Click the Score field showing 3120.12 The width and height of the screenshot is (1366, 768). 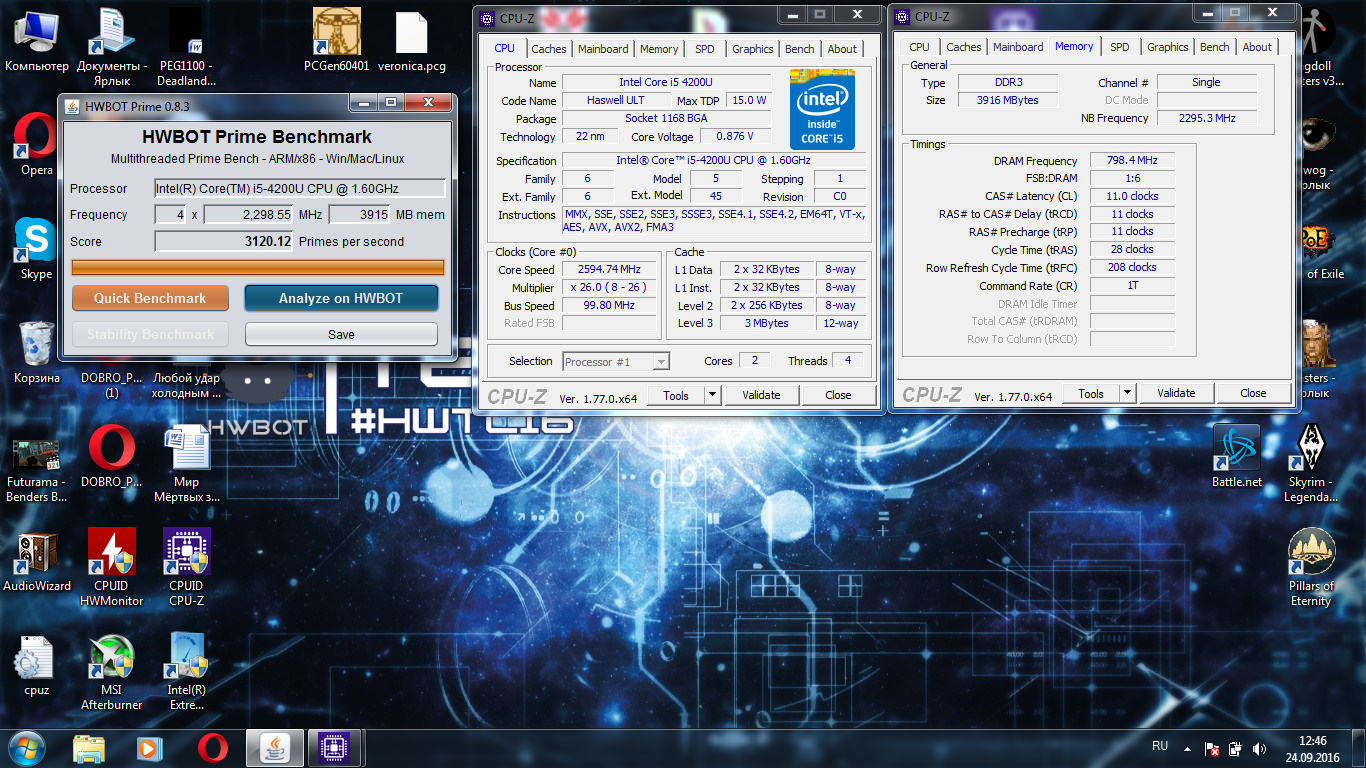click(x=224, y=241)
